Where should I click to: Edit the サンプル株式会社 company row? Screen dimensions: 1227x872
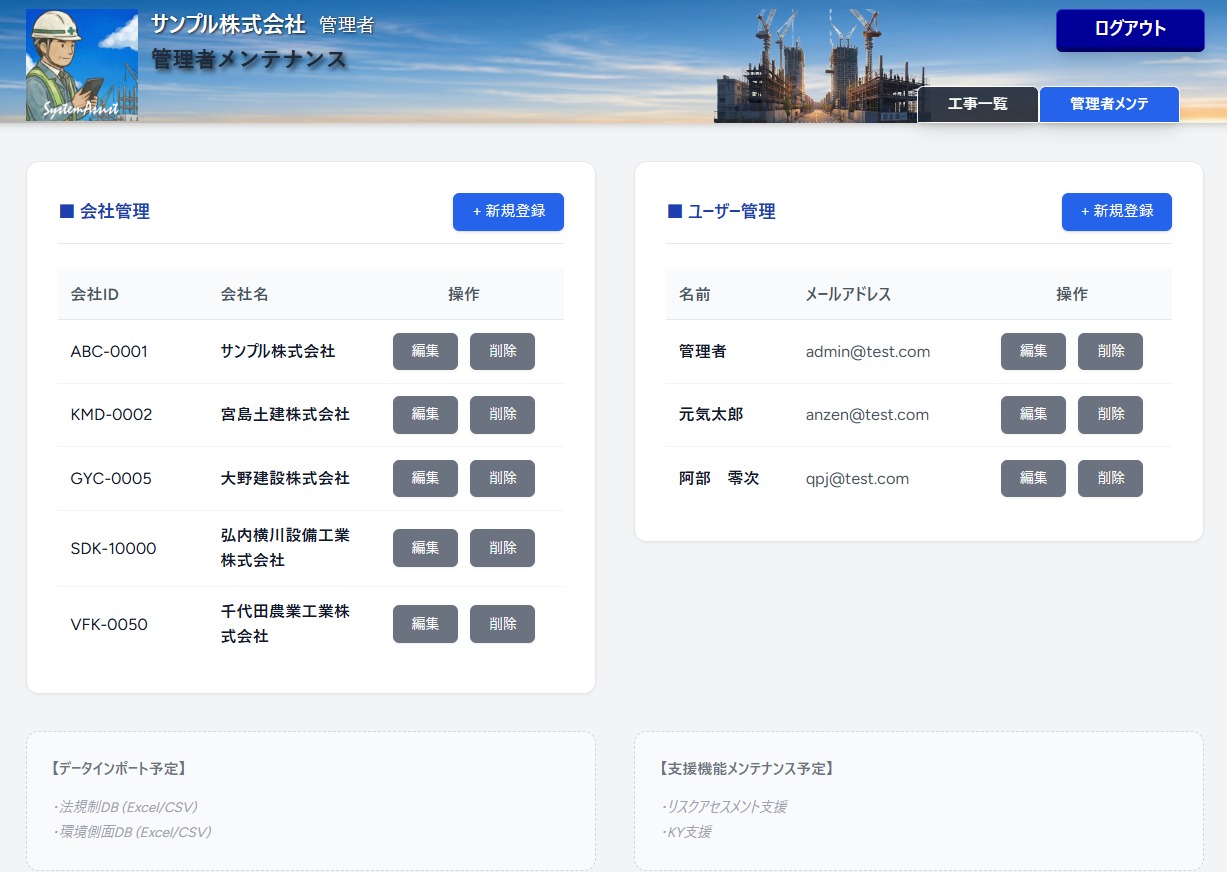pos(425,352)
